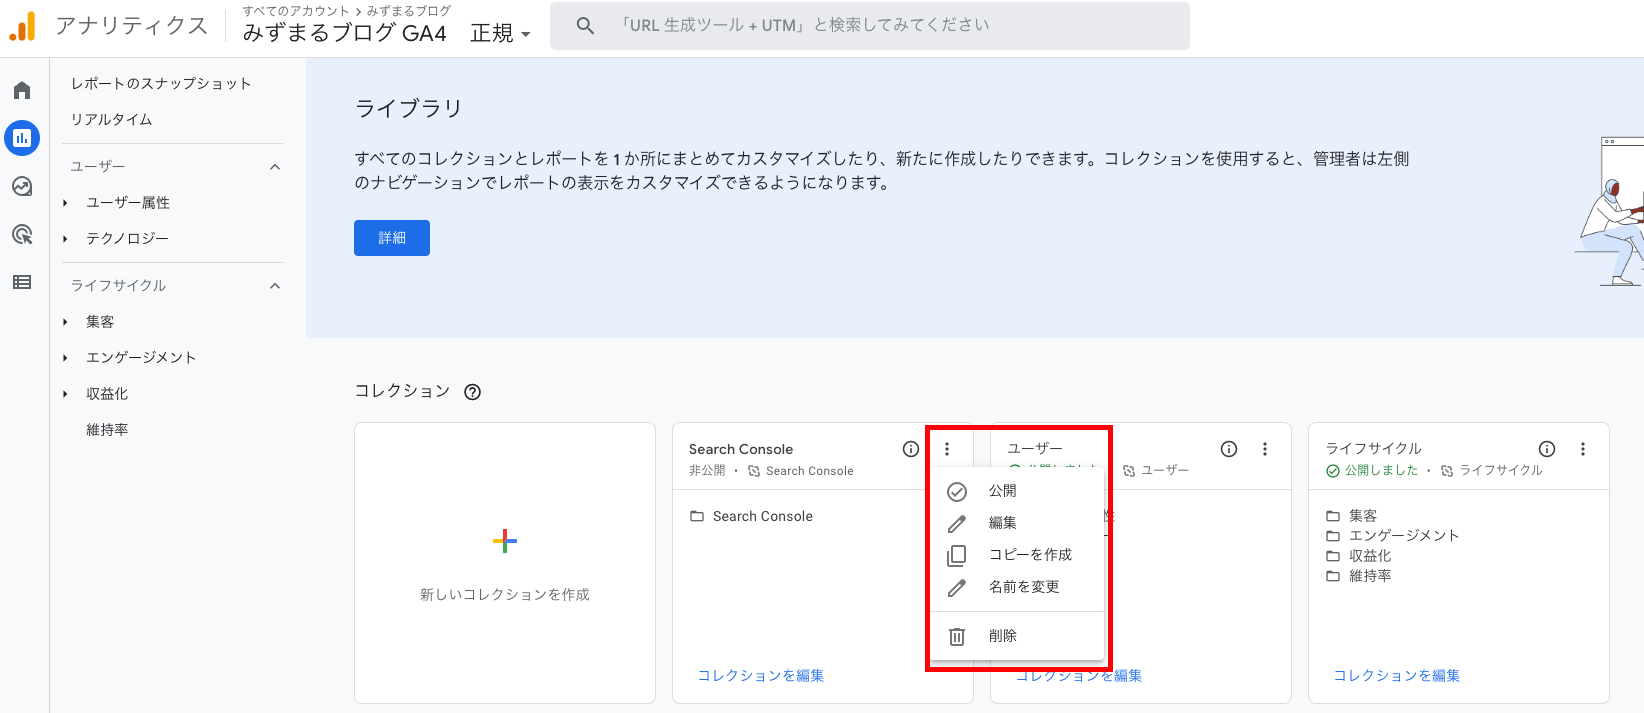Expand 集客 in the sidebar
The width and height of the screenshot is (1644, 713).
[65, 322]
